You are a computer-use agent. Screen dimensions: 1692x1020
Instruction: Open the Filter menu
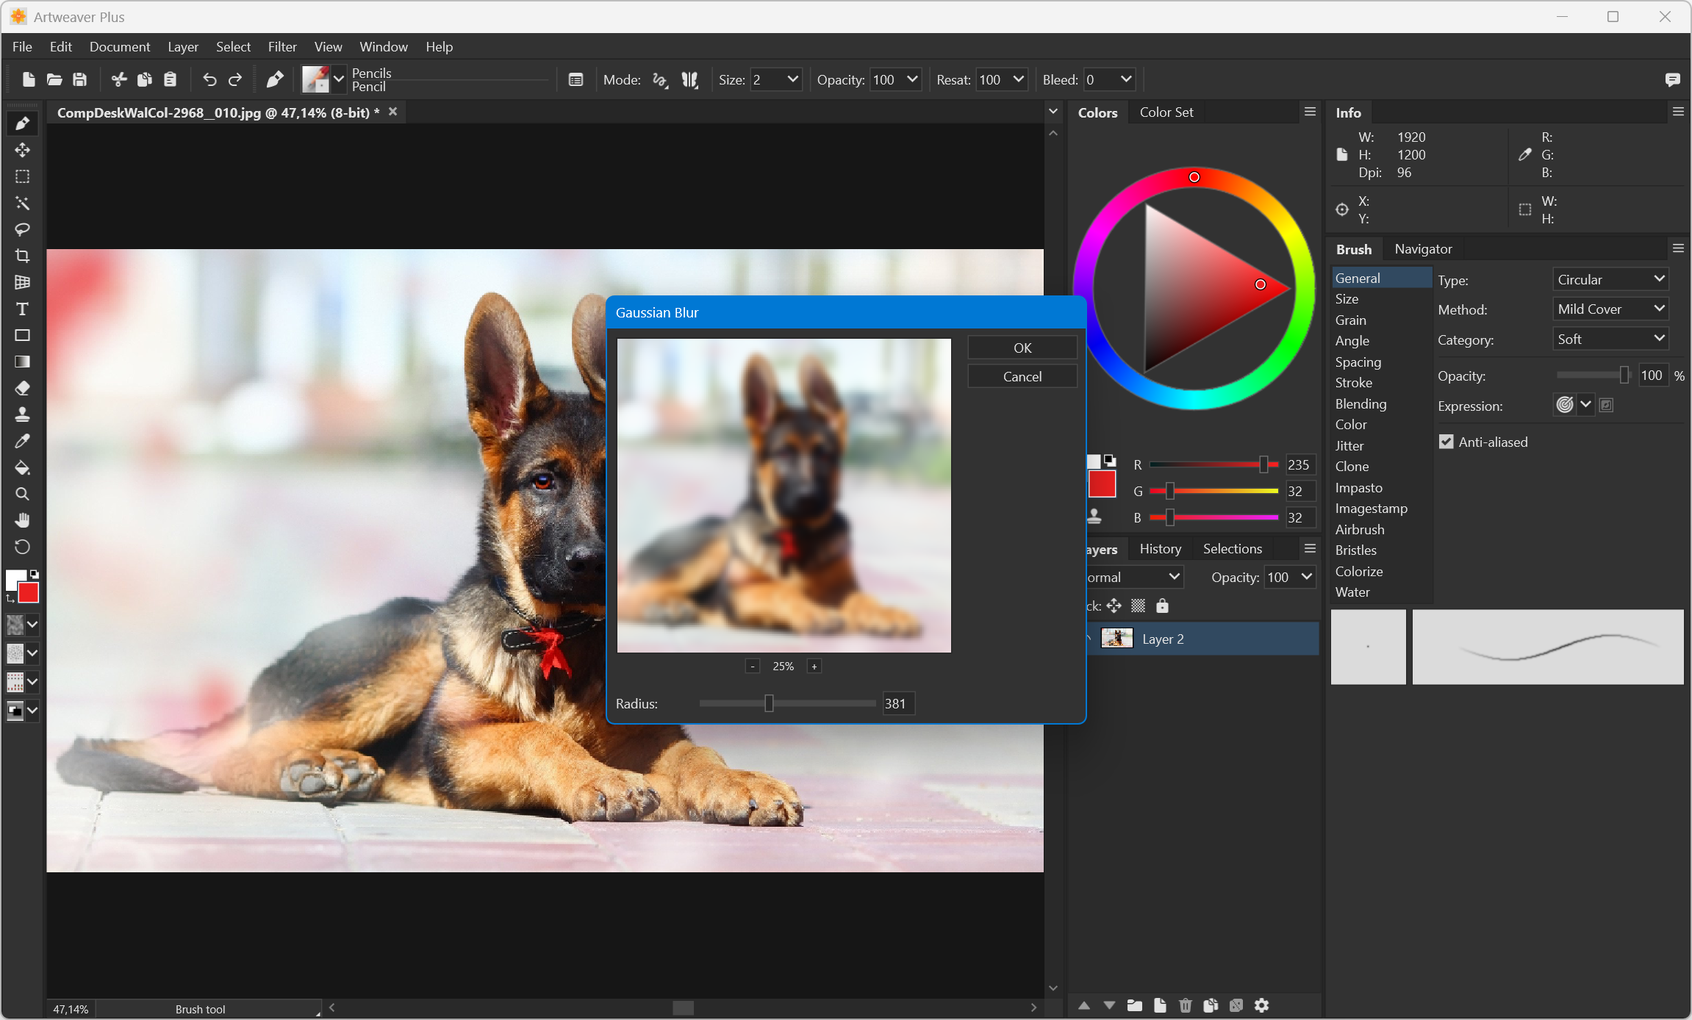click(x=282, y=47)
